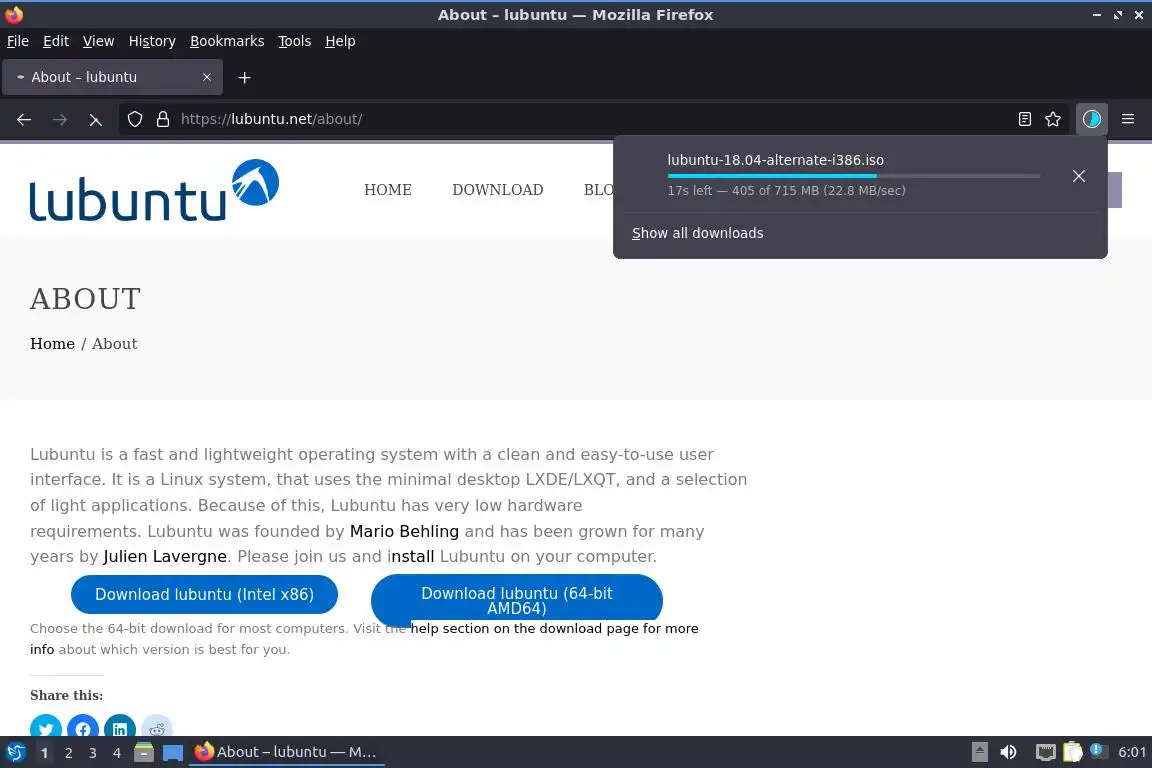Bookmark this page with star icon
The image size is (1152, 768).
coord(1053,119)
